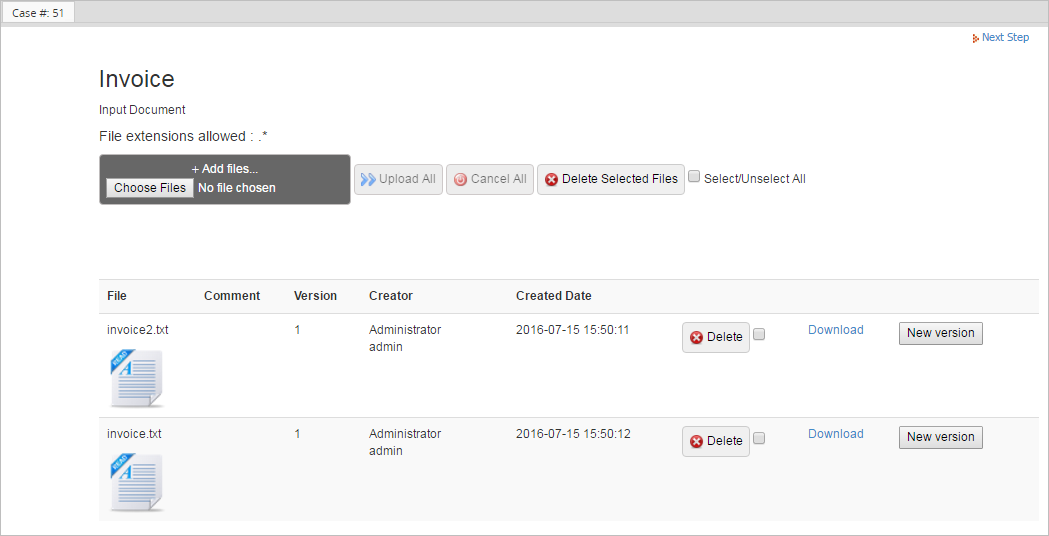Download the invoice.txt file
The height and width of the screenshot is (536, 1049).
[835, 434]
